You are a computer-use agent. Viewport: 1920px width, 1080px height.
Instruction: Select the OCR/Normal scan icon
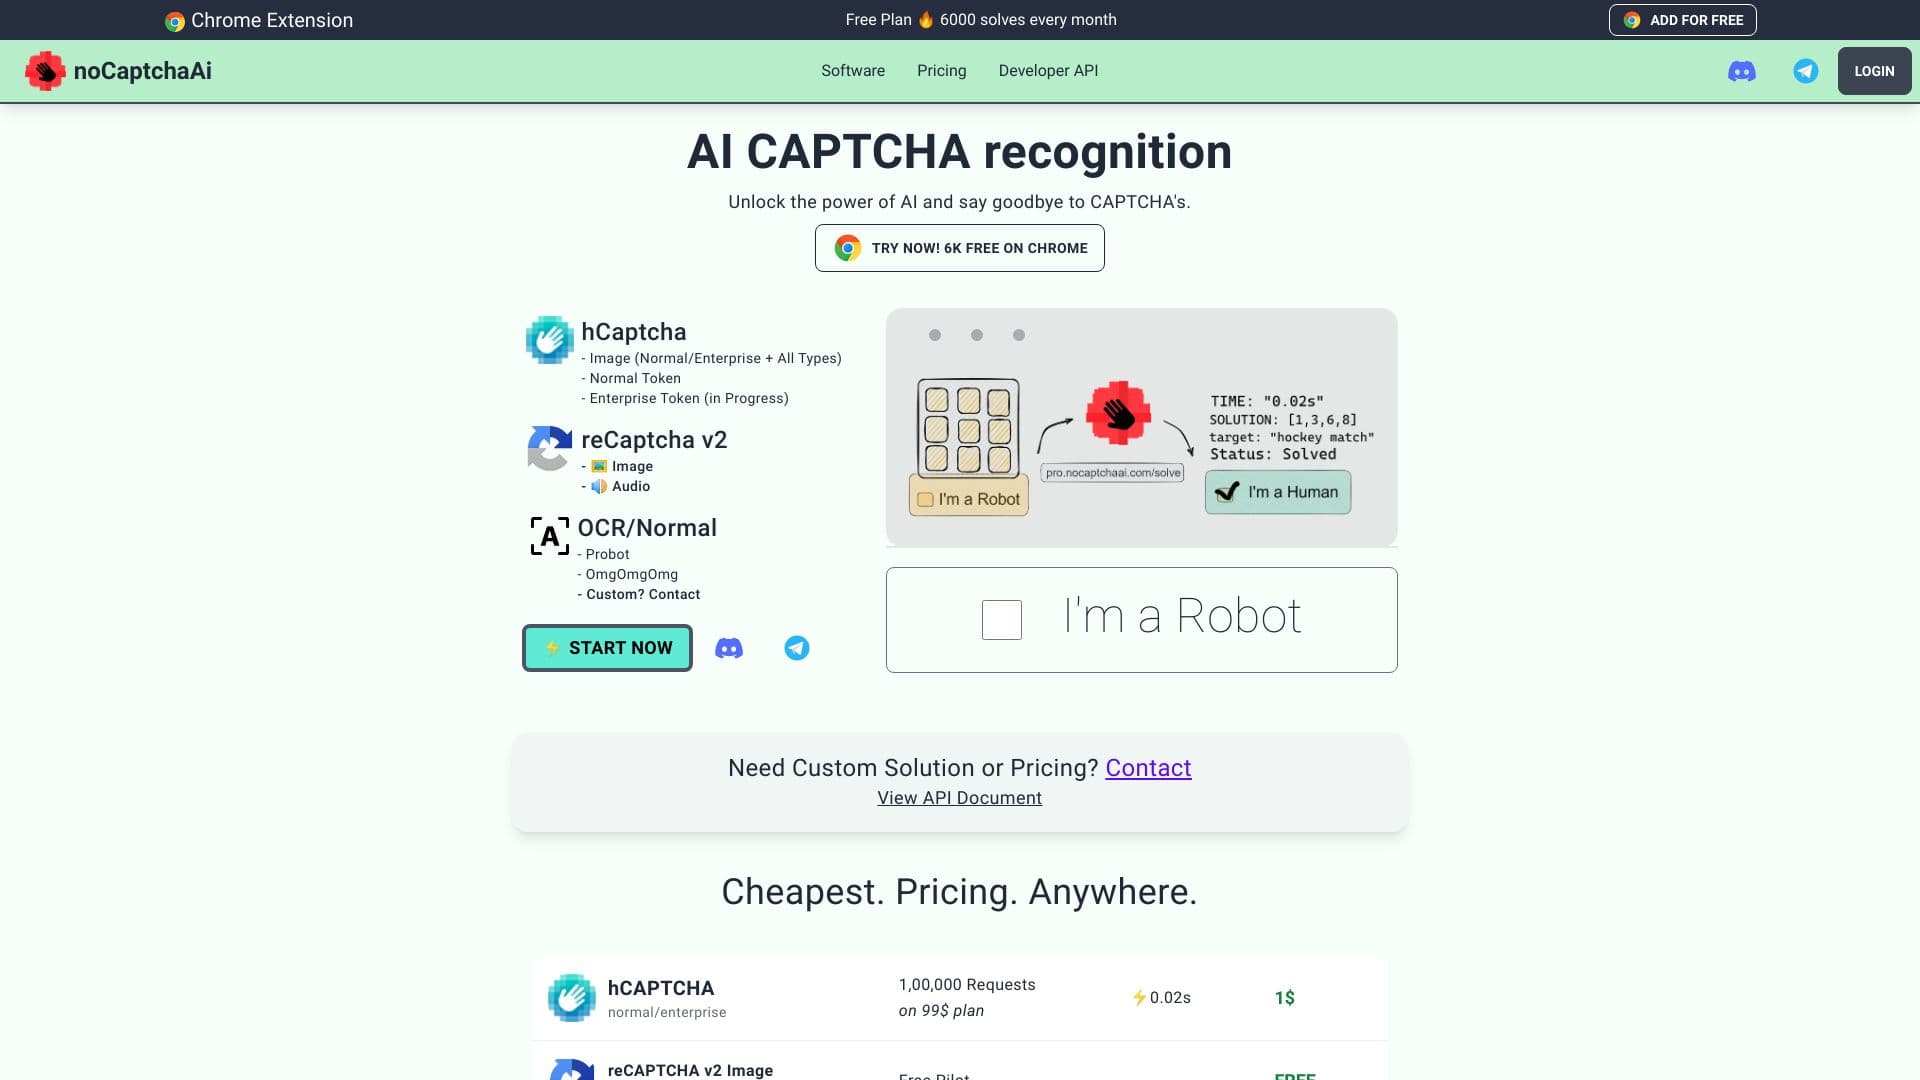pyautogui.click(x=549, y=537)
